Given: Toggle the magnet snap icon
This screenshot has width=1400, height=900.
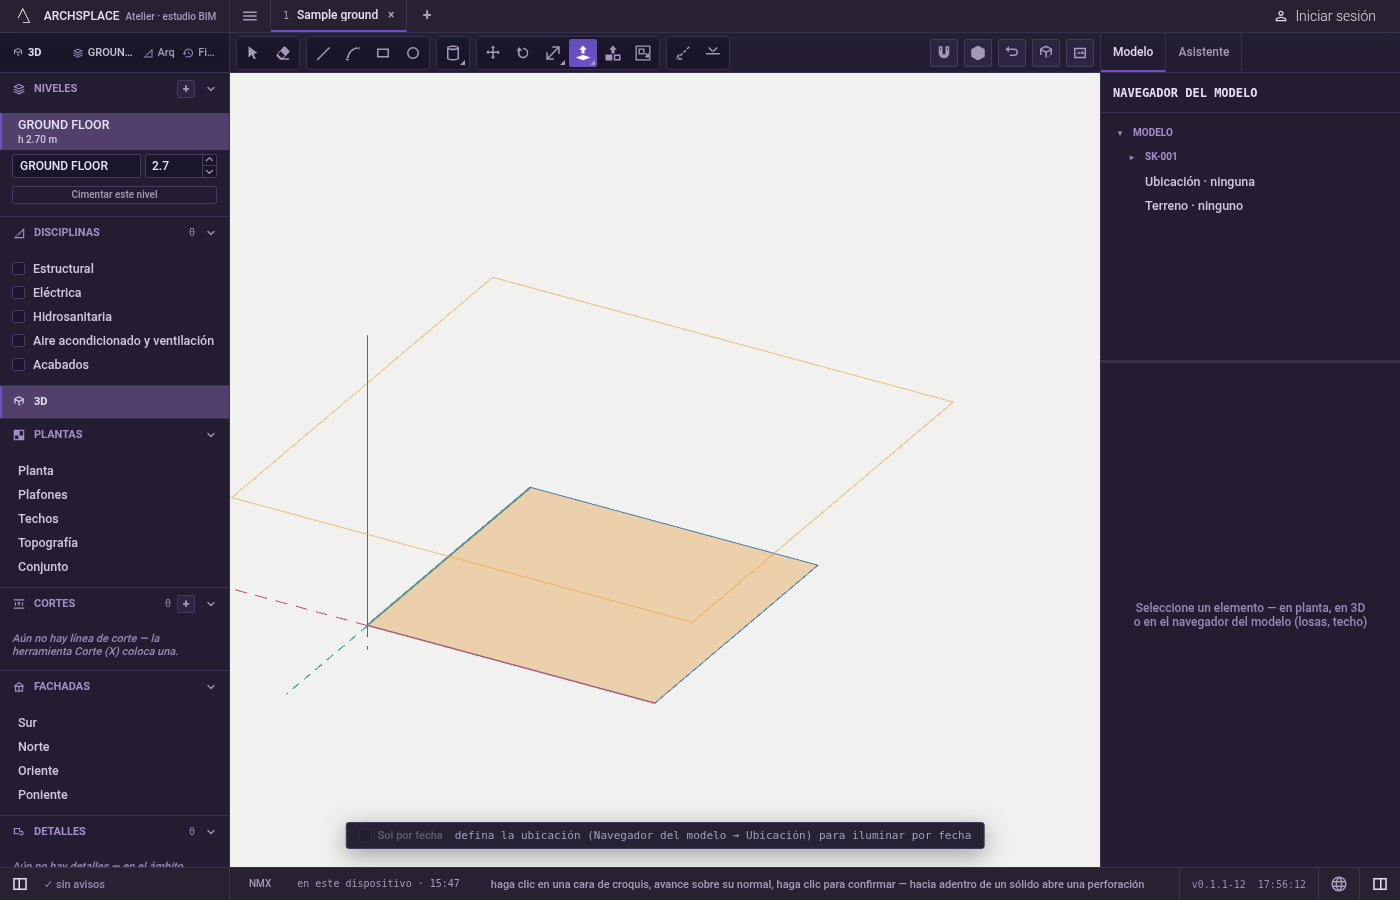Looking at the screenshot, I should (944, 53).
